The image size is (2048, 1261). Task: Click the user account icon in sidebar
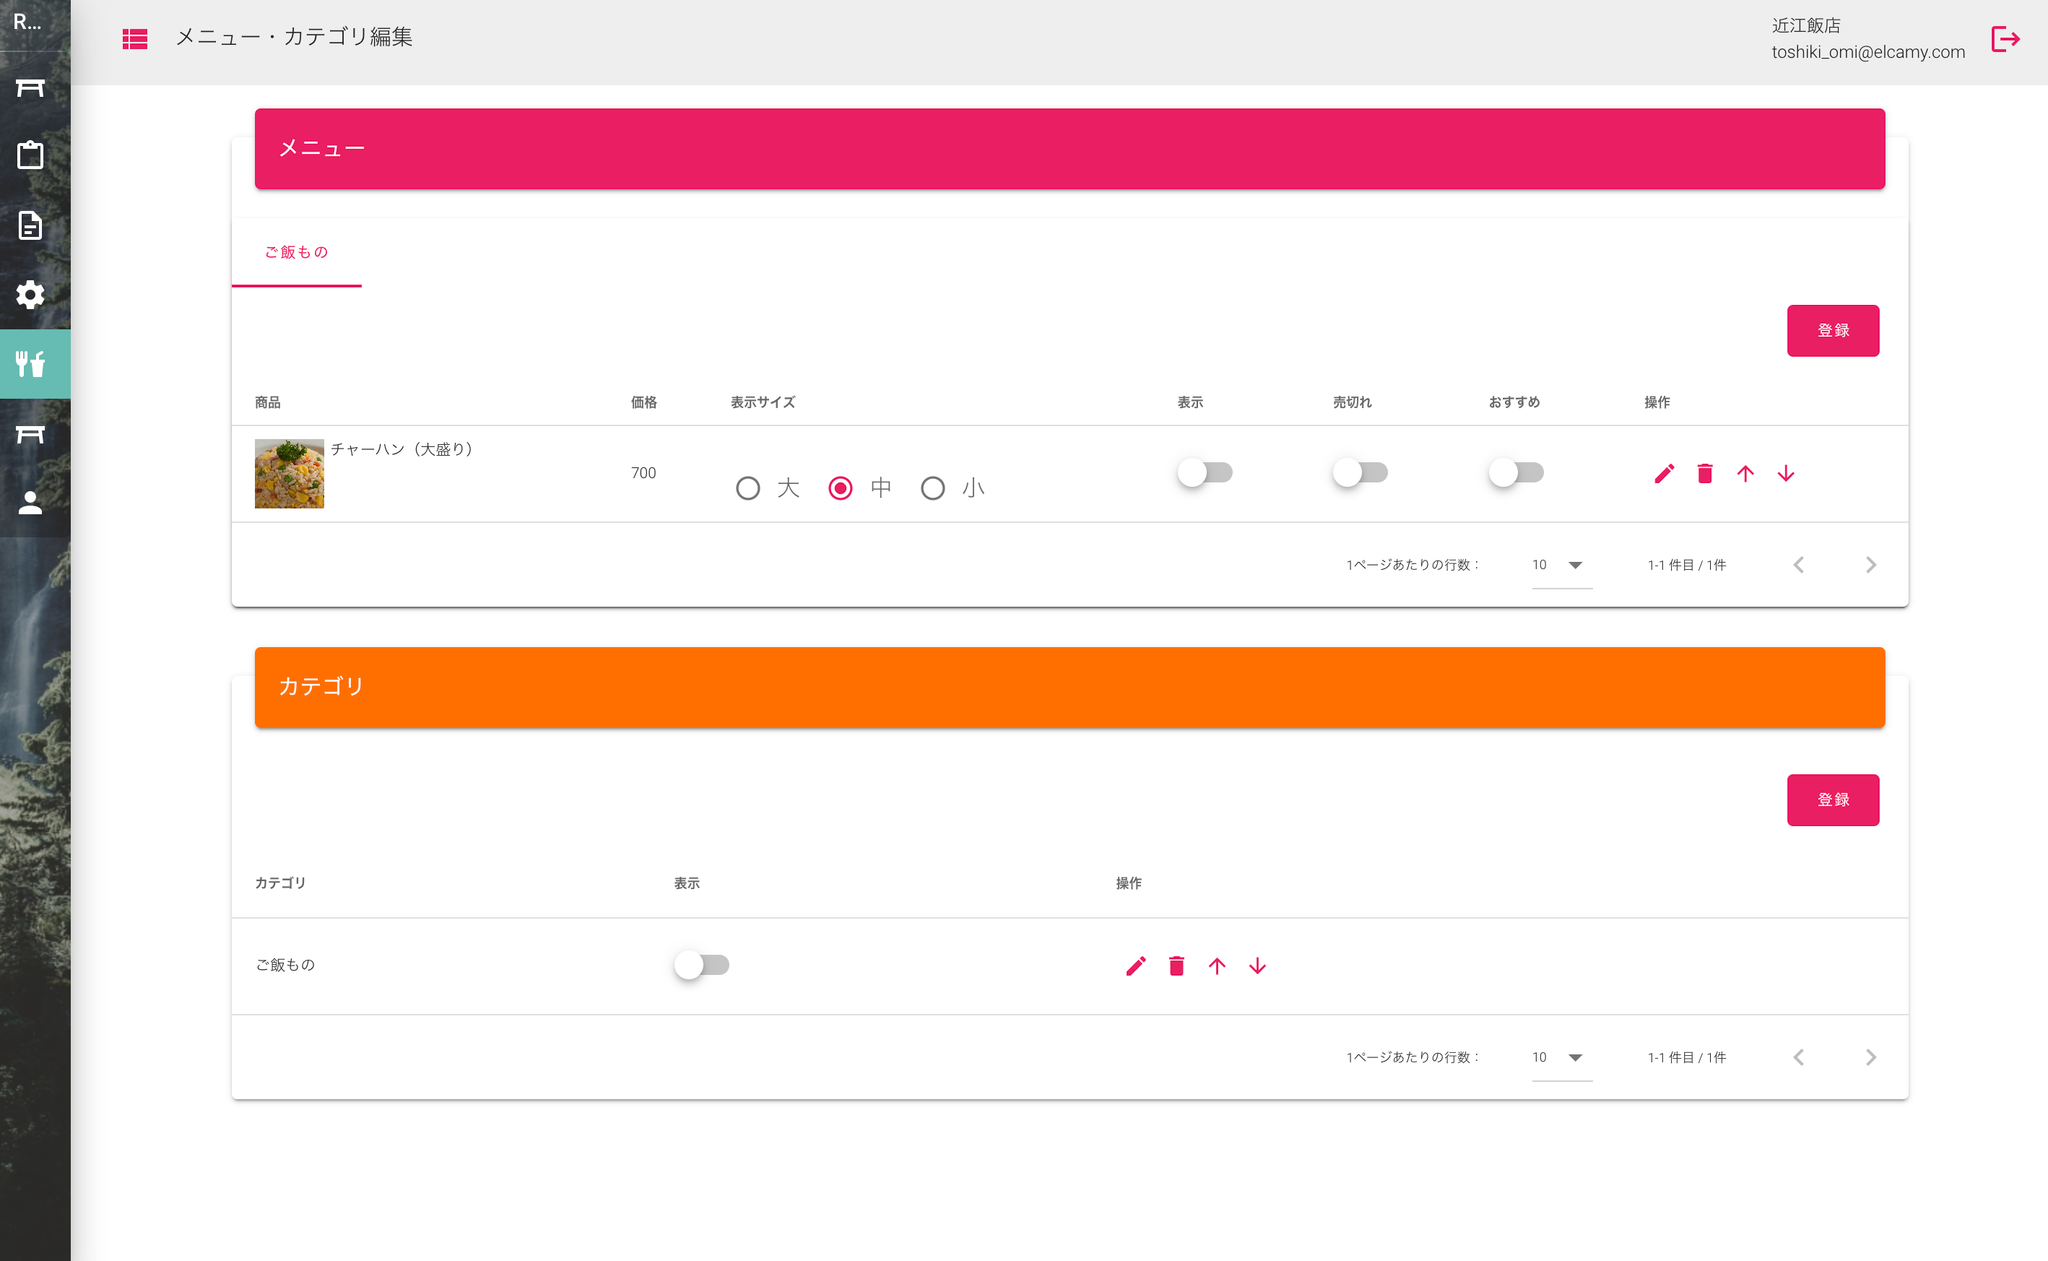(30, 503)
